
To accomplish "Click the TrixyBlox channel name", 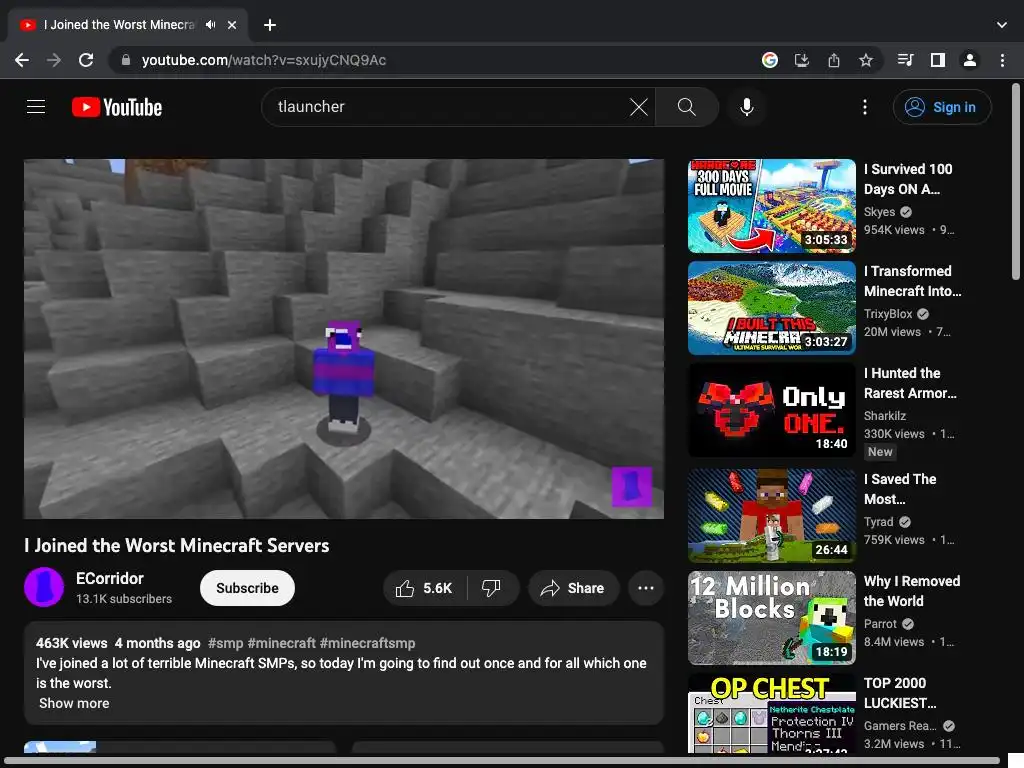I will point(888,313).
